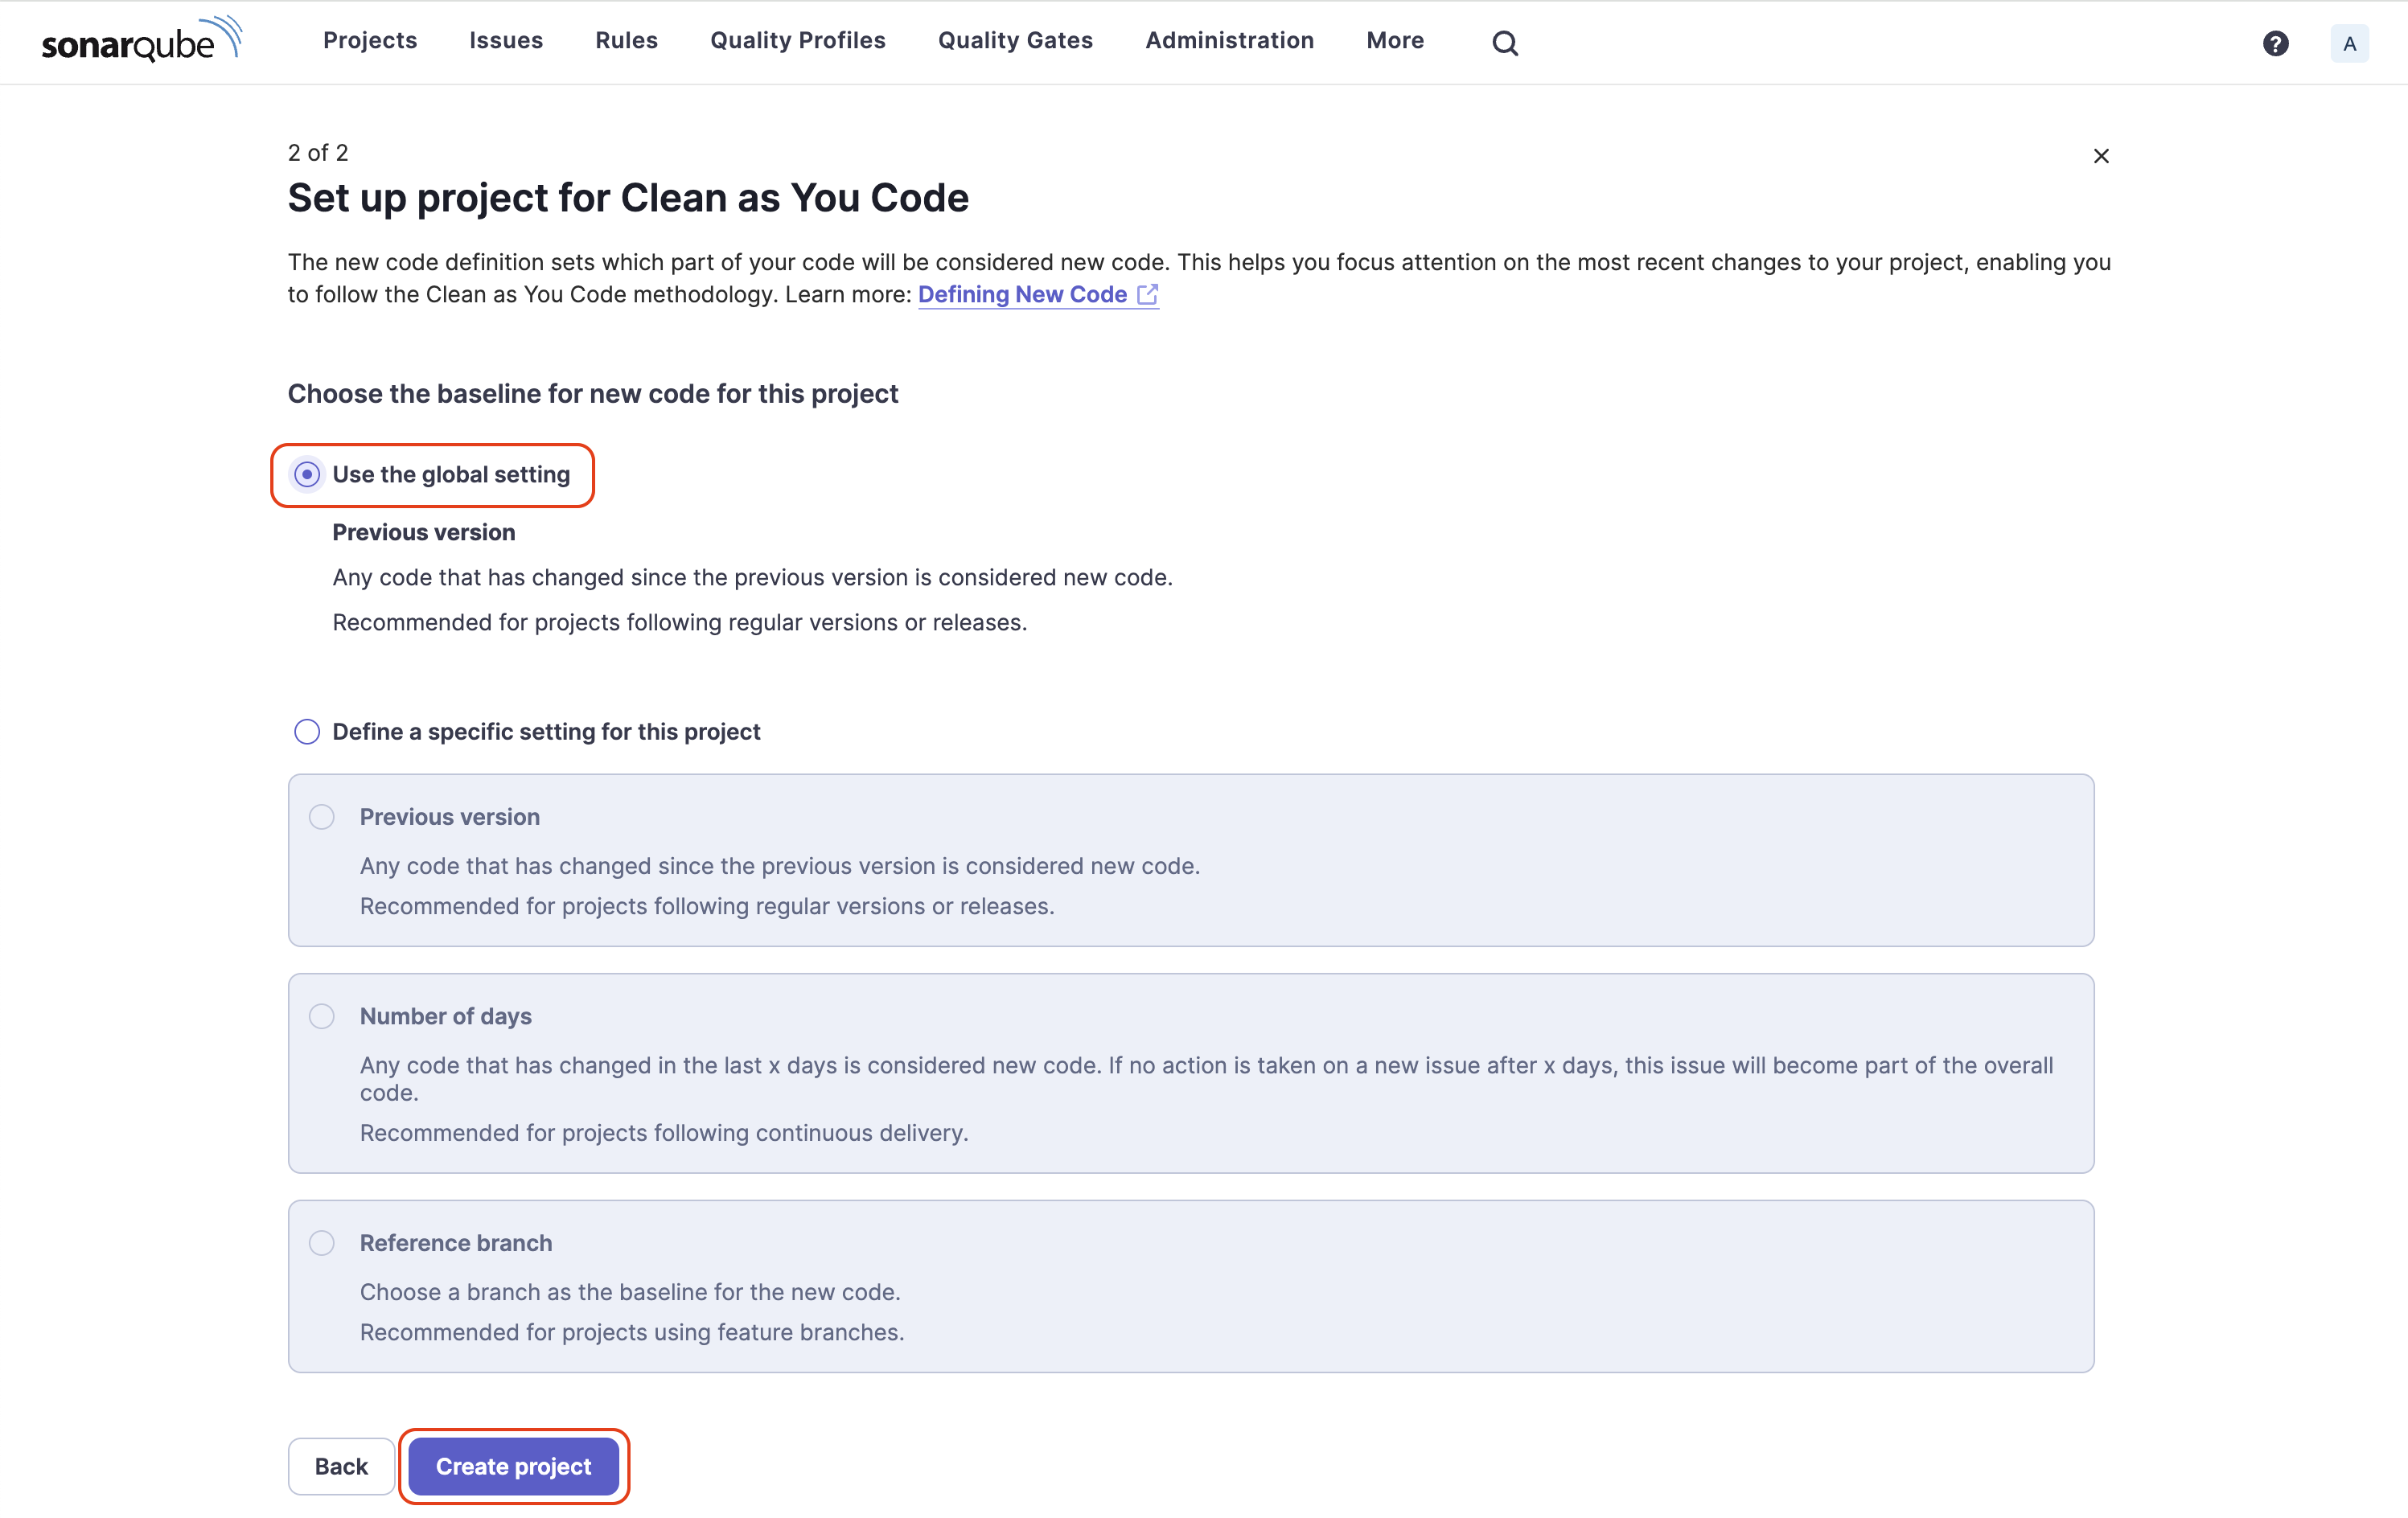Open the More menu
Viewport: 2408px width, 1518px height.
coord(1394,40)
